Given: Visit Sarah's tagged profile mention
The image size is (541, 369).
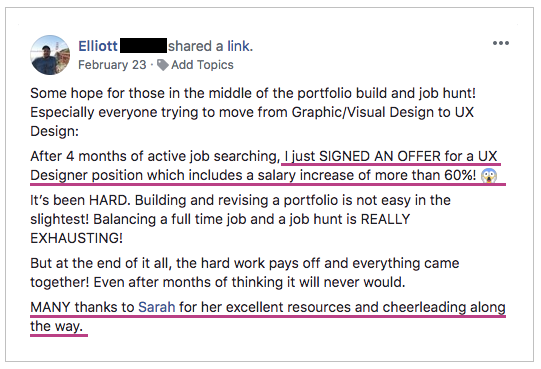Looking at the screenshot, I should tap(157, 307).
